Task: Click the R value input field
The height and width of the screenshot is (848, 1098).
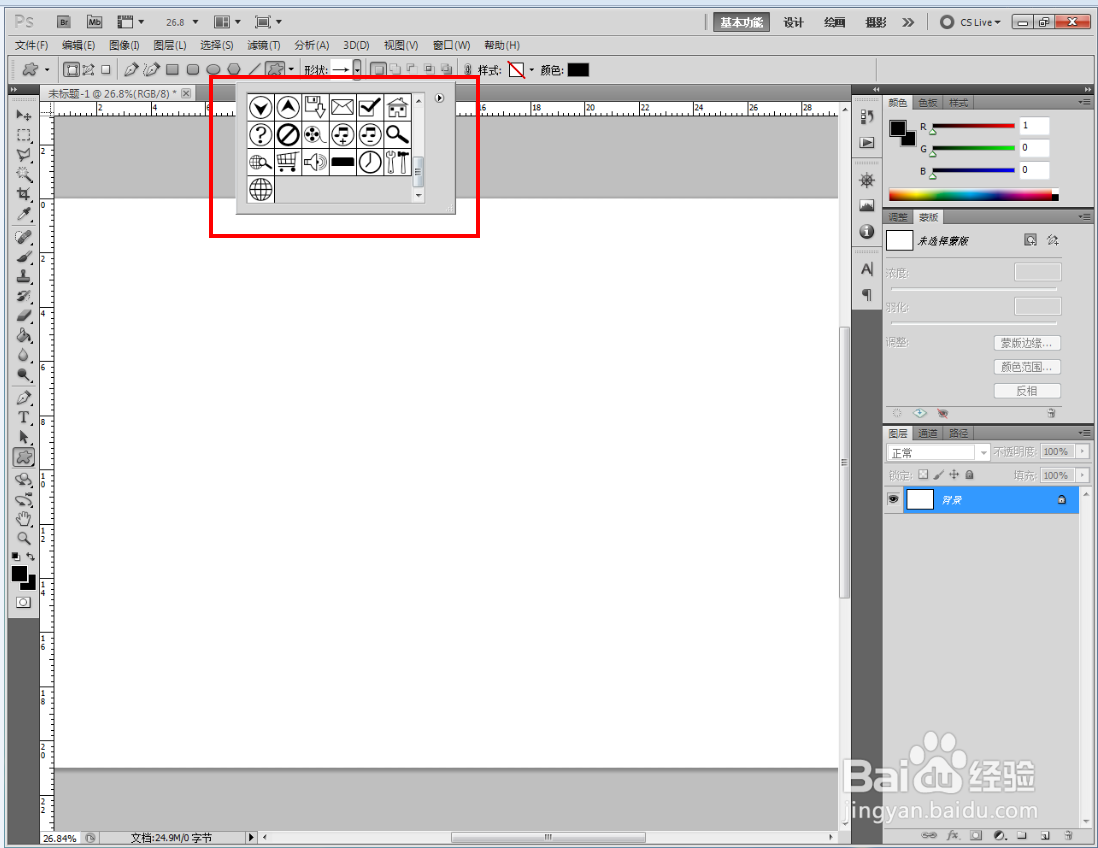Action: 1034,126
